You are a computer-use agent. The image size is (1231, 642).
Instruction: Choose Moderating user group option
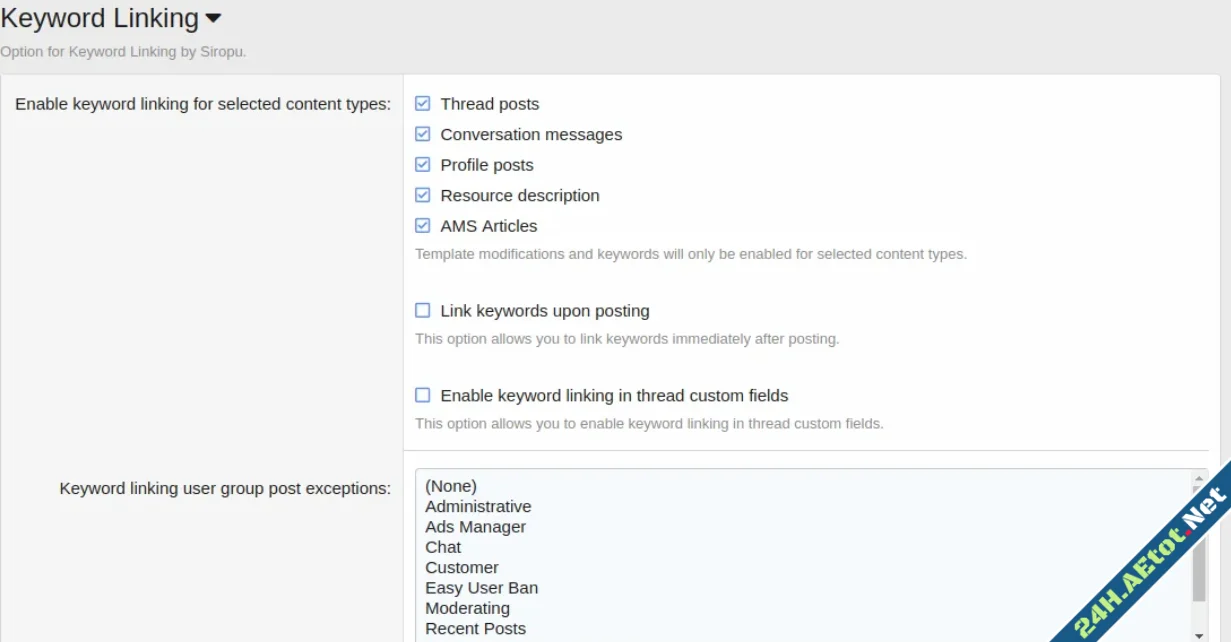tap(467, 608)
